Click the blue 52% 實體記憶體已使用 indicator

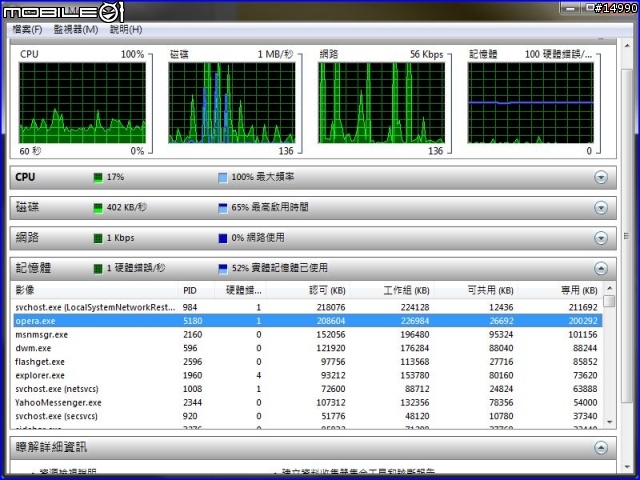223,269
